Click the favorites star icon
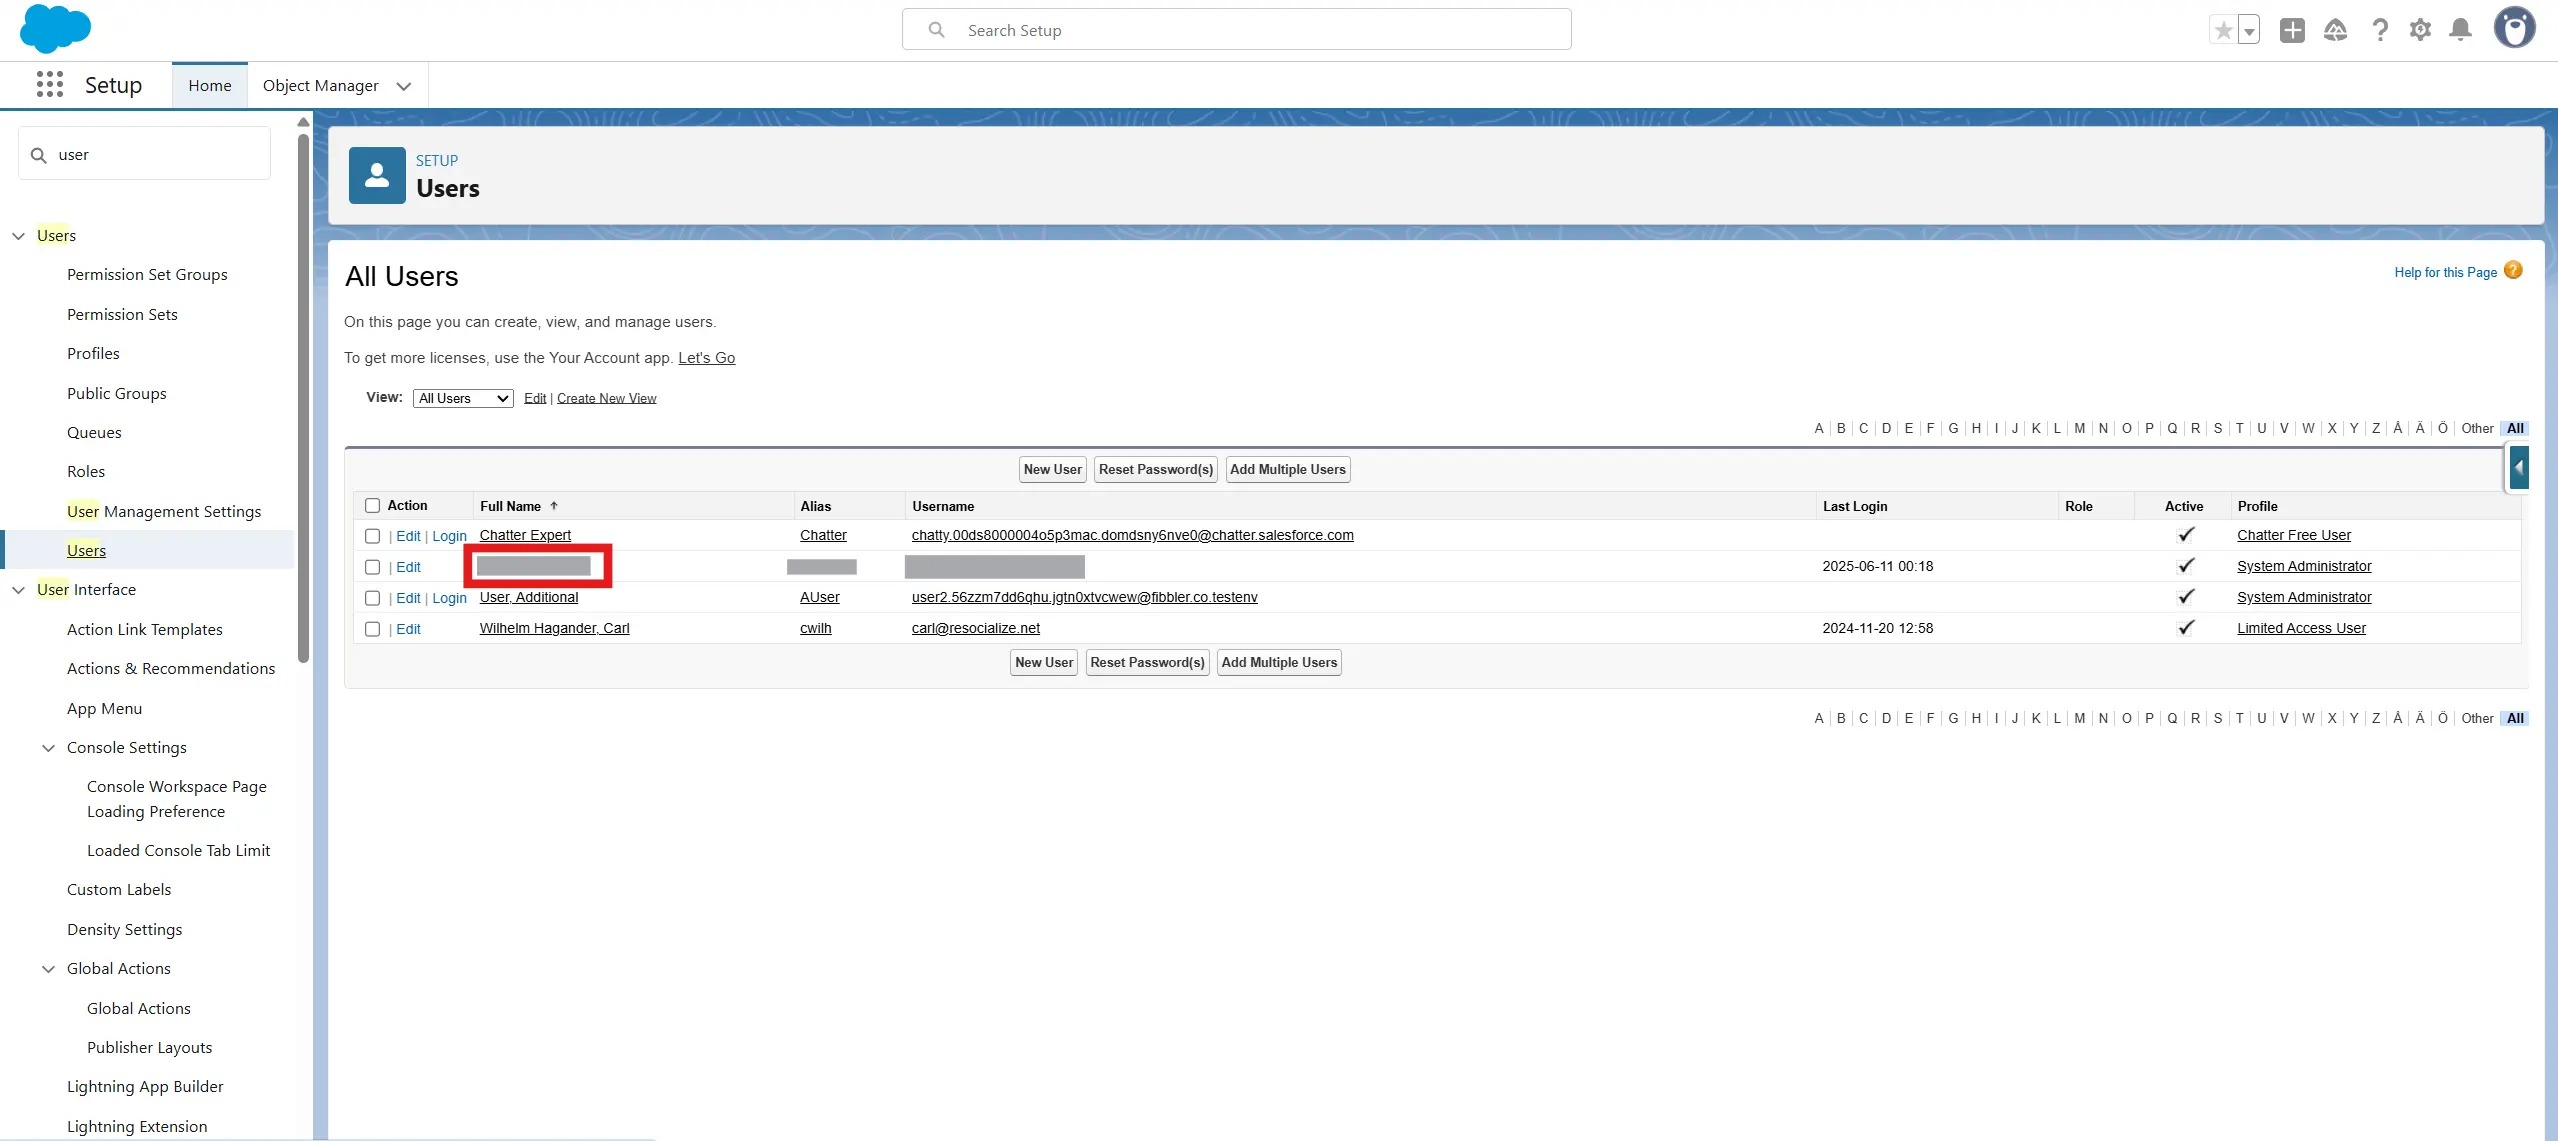The width and height of the screenshot is (2558, 1141). [x=2223, y=30]
